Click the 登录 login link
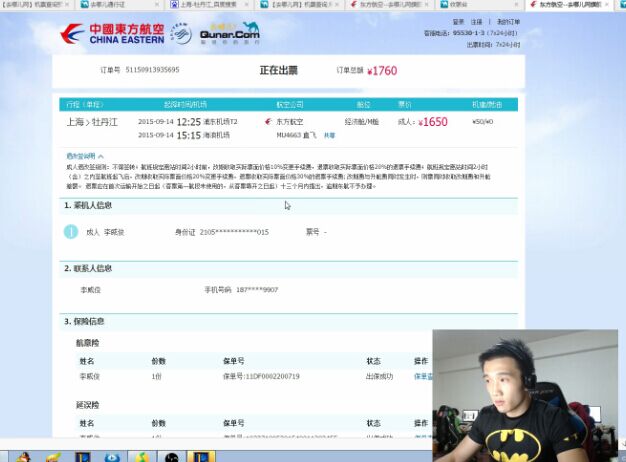 pyautogui.click(x=458, y=22)
